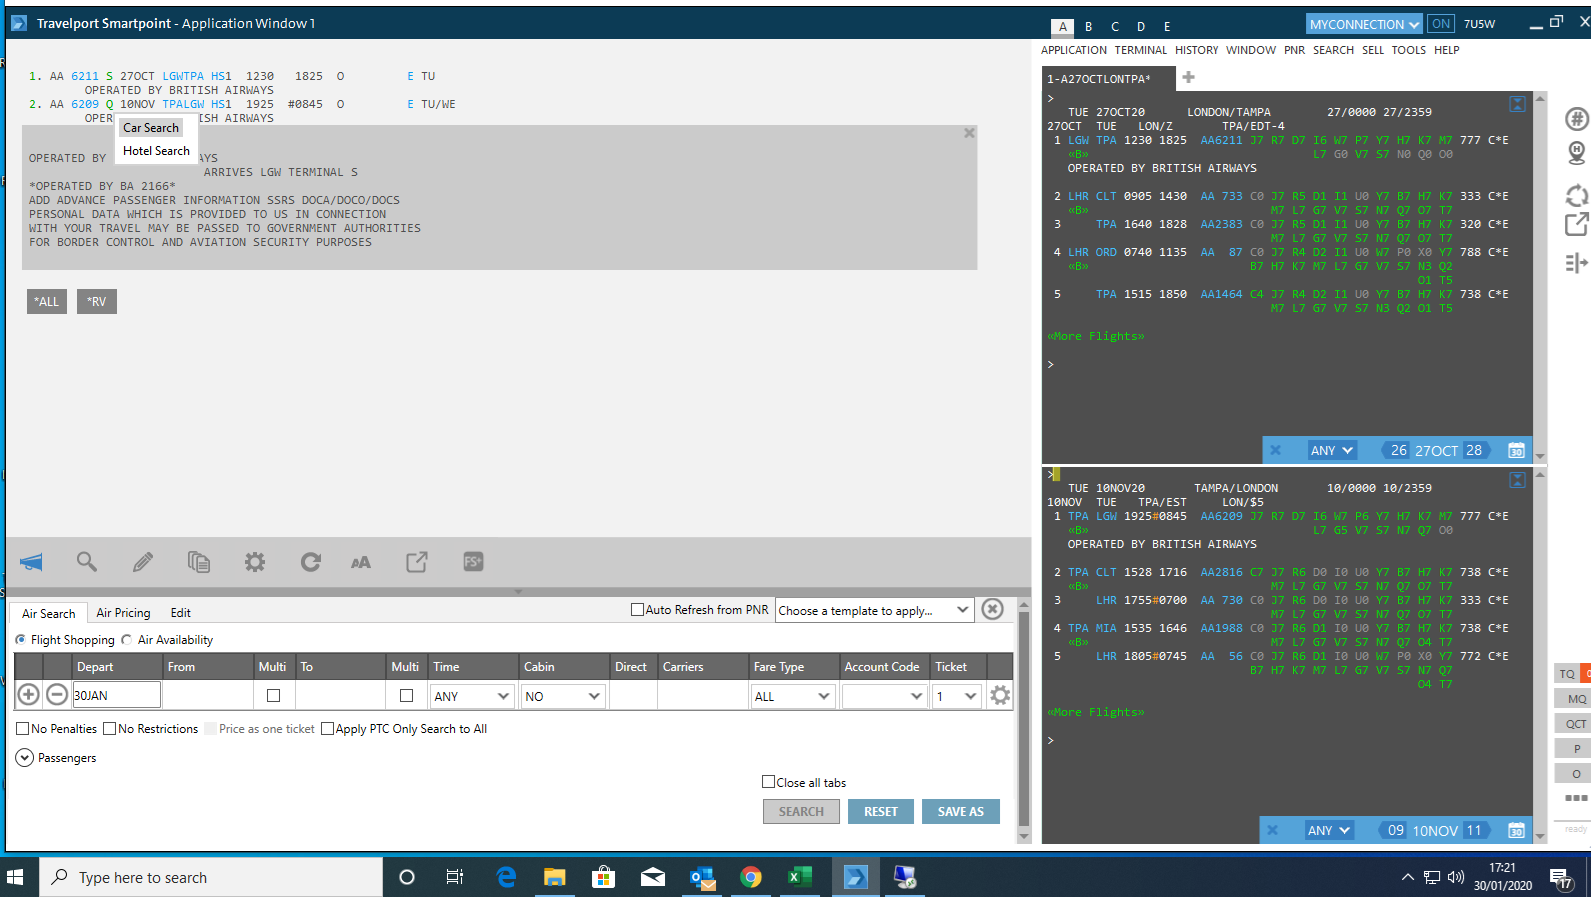Screen dimensions: 1591x897
Task: Click the share export icon in right sidebar
Action: (x=1576, y=224)
